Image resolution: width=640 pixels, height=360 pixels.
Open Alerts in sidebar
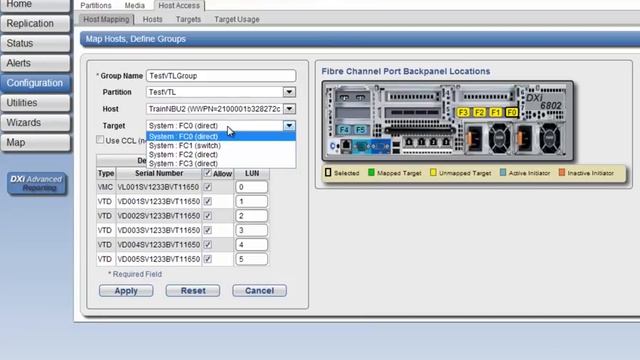click(x=36, y=63)
